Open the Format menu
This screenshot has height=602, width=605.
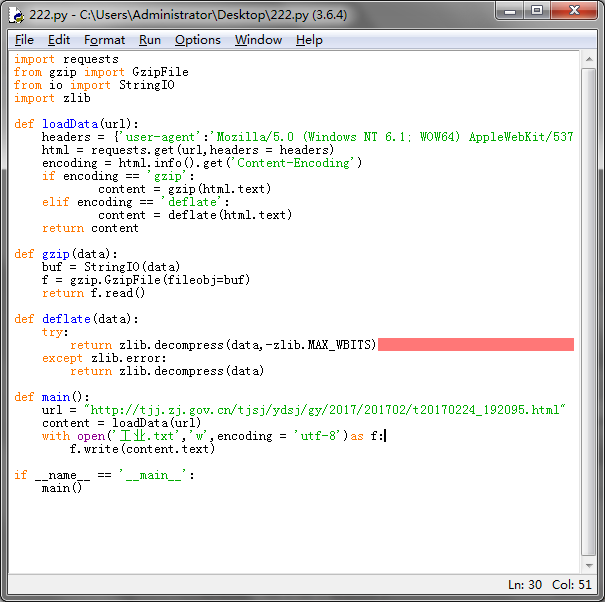pos(104,40)
